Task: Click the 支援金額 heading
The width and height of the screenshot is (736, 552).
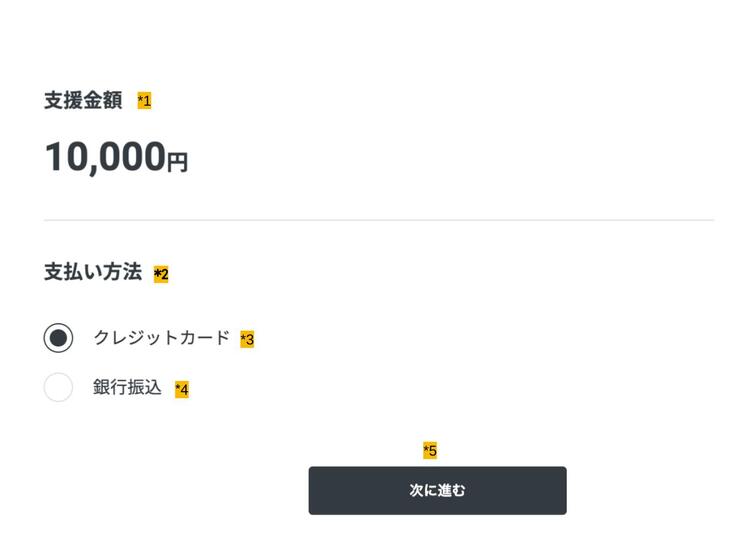Action: click(83, 101)
